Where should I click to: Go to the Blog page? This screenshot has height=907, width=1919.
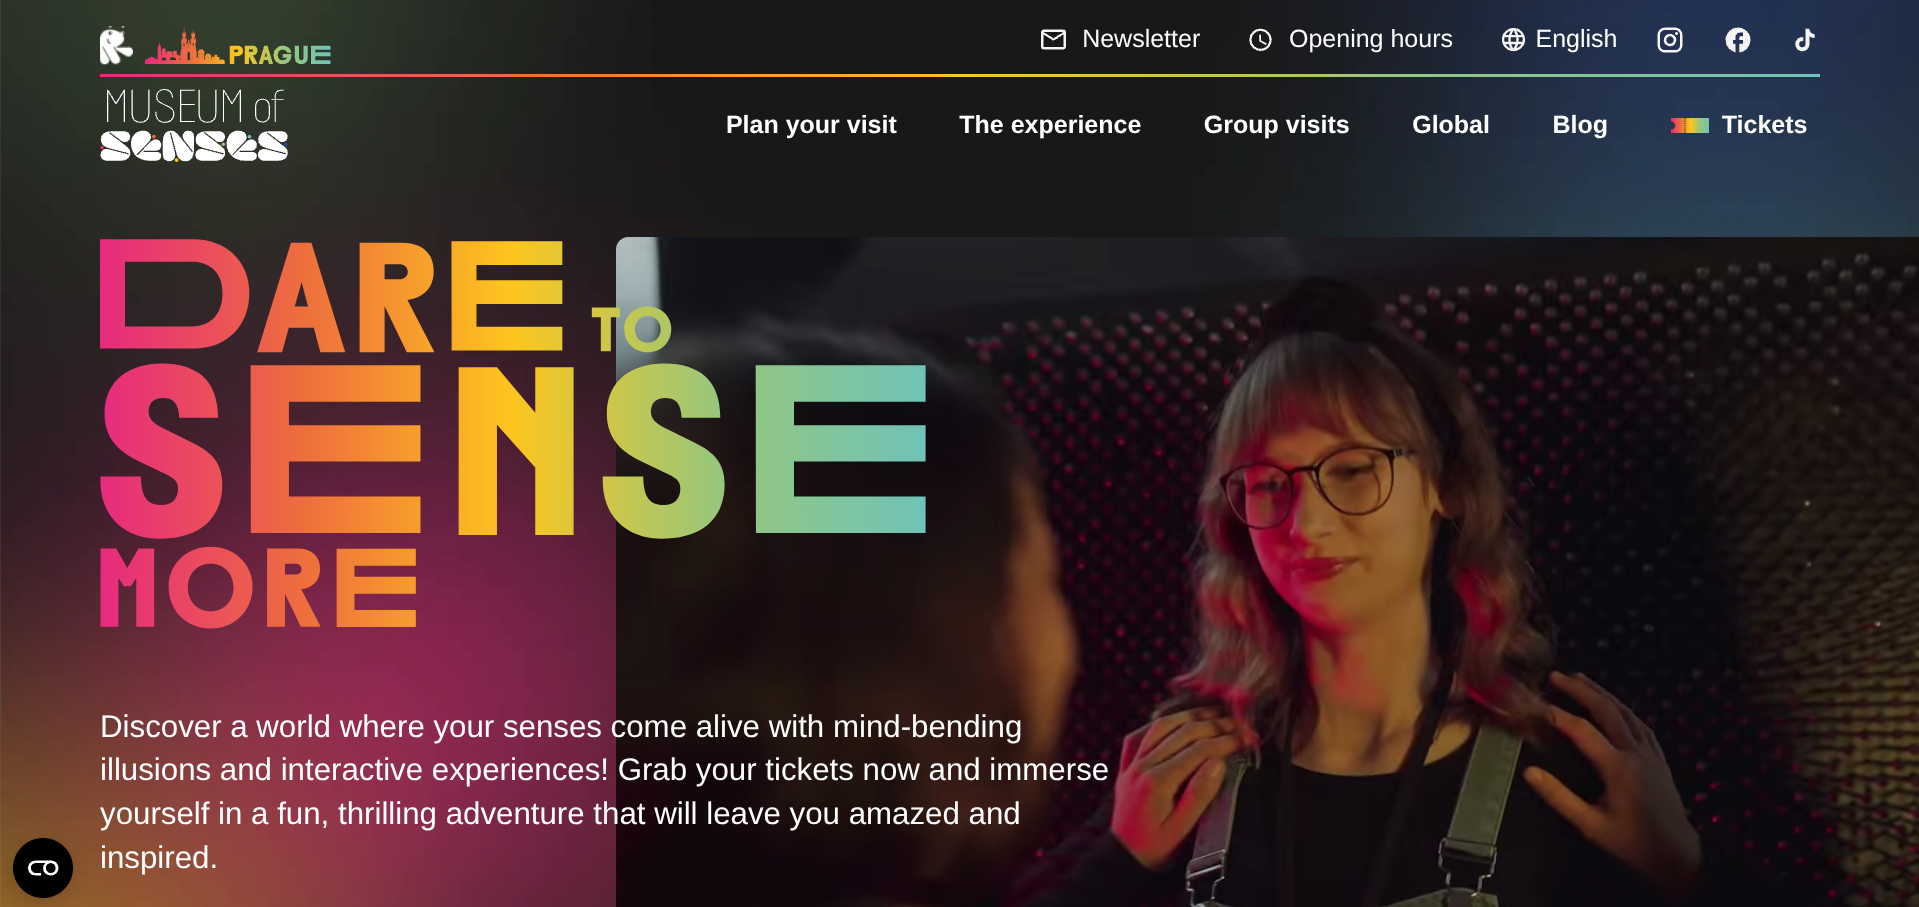(x=1580, y=125)
